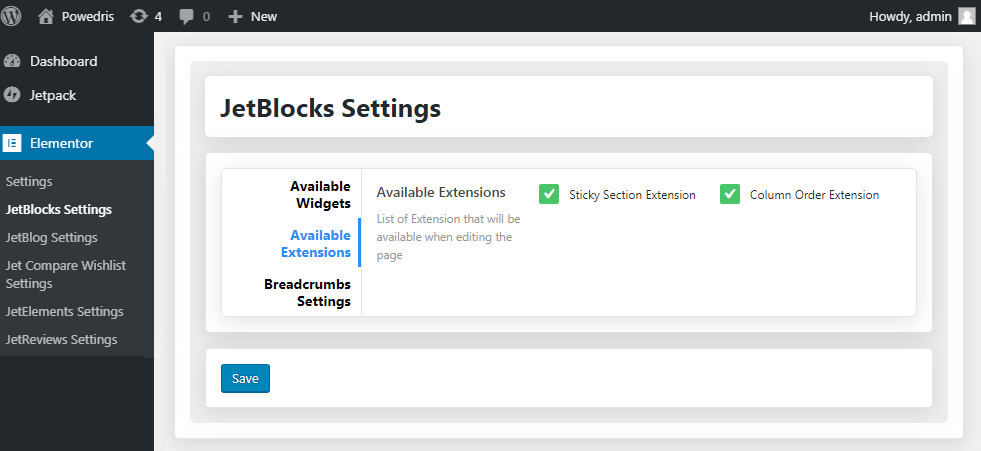Open the WordPress logo menu

(11, 16)
